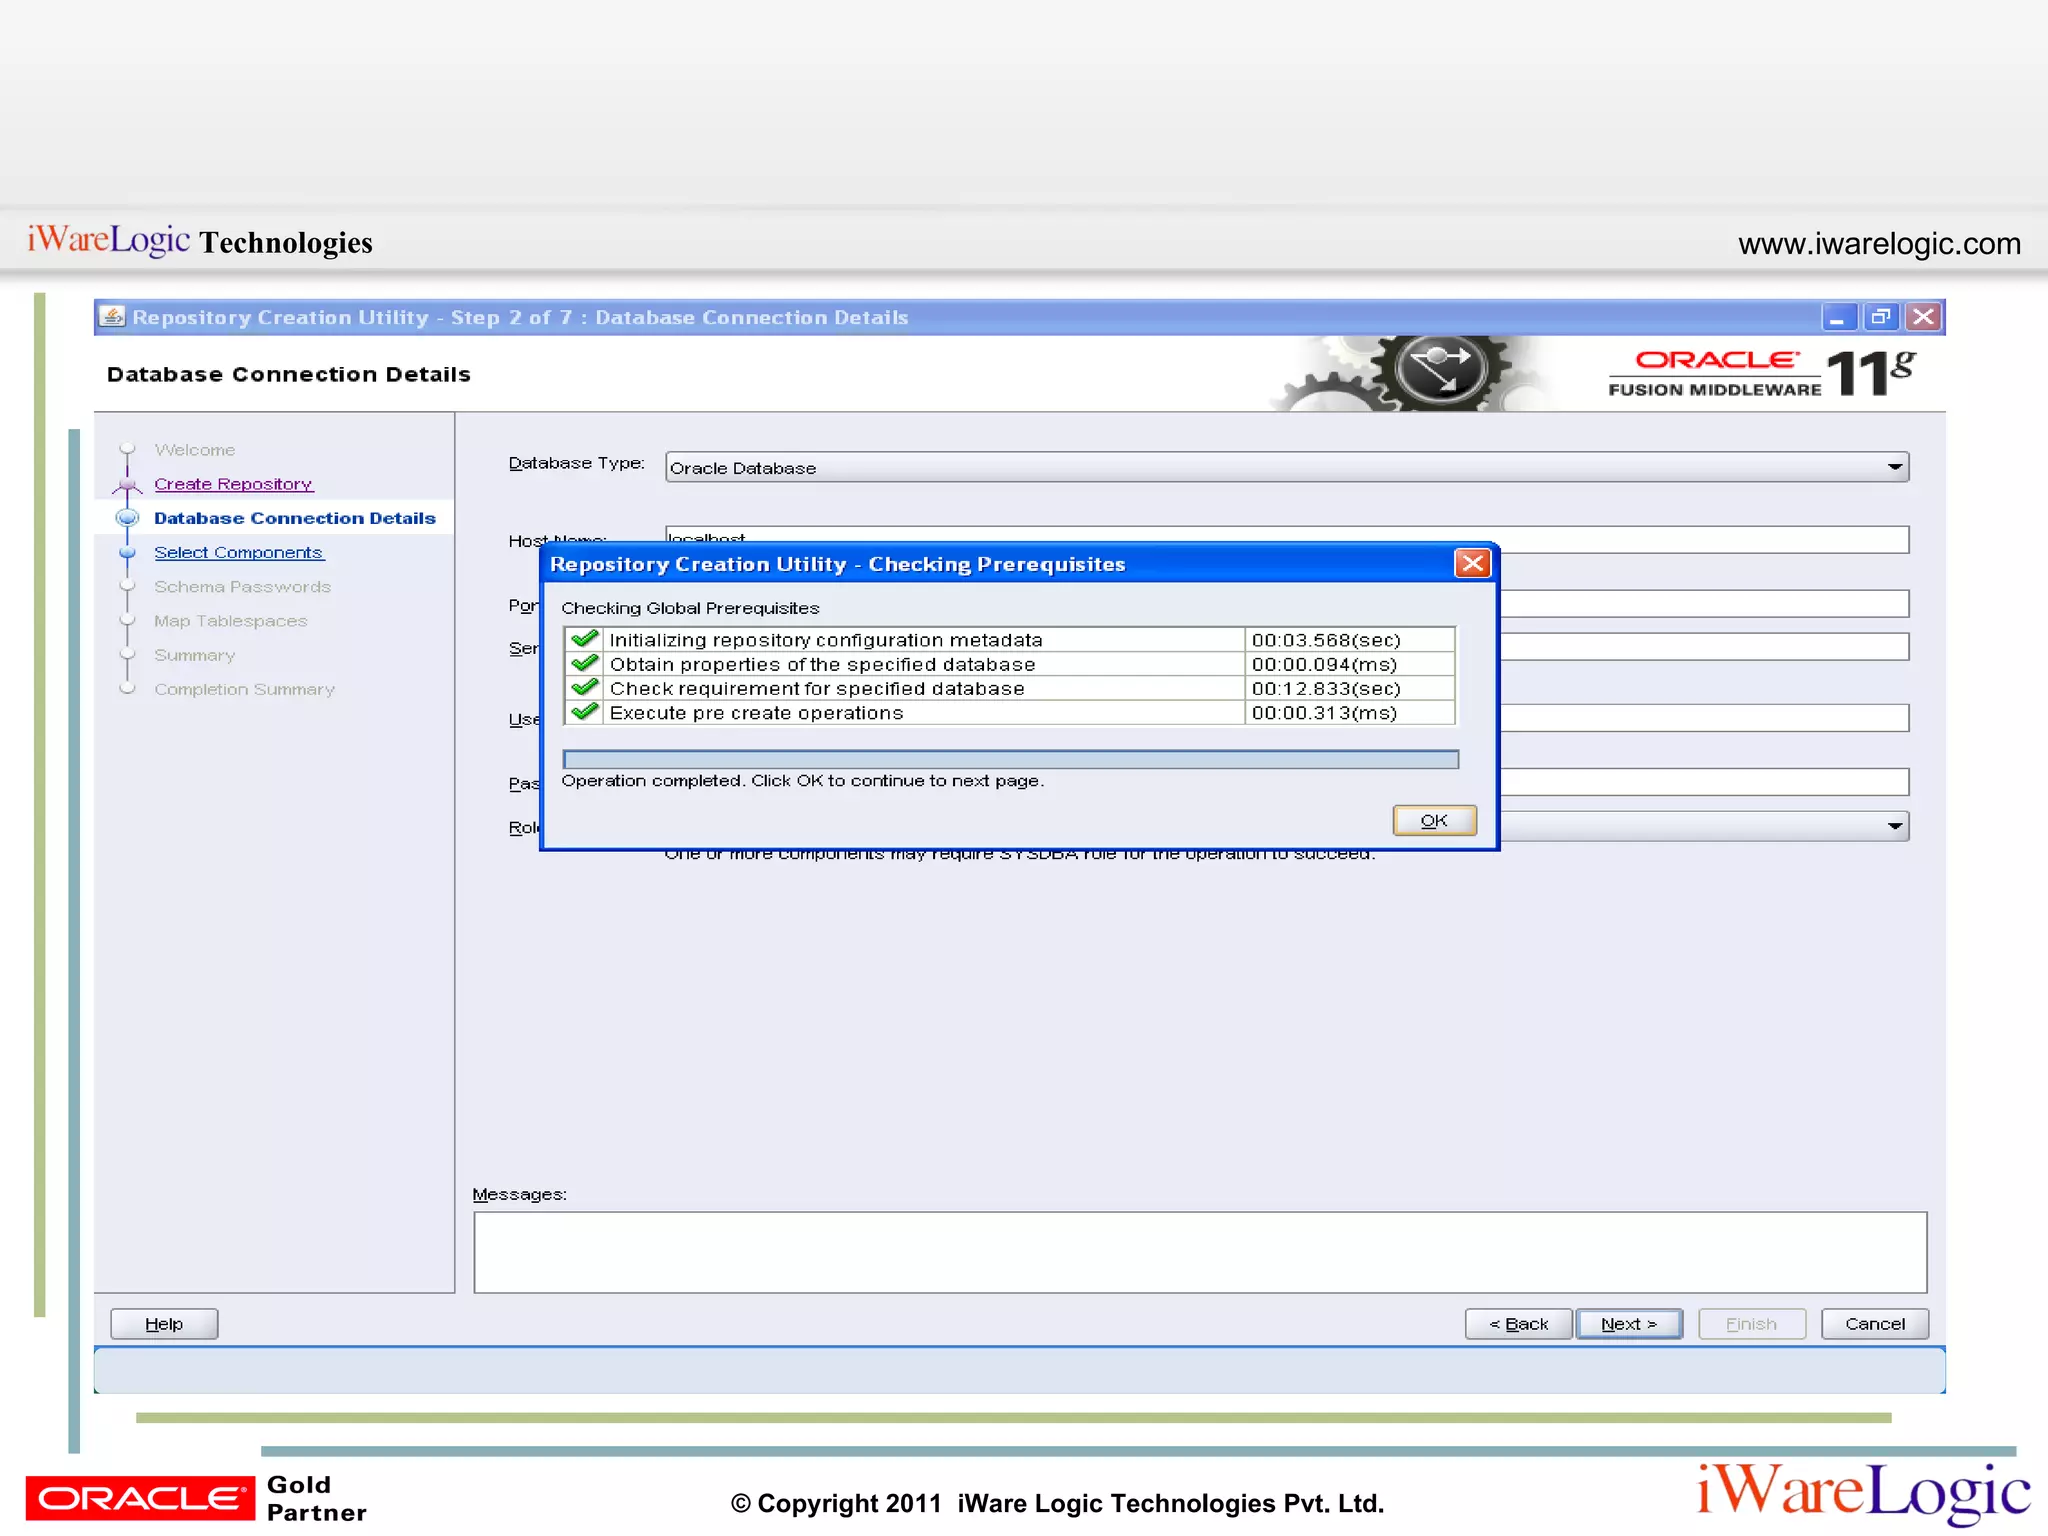Click the Next > button

click(x=1629, y=1324)
